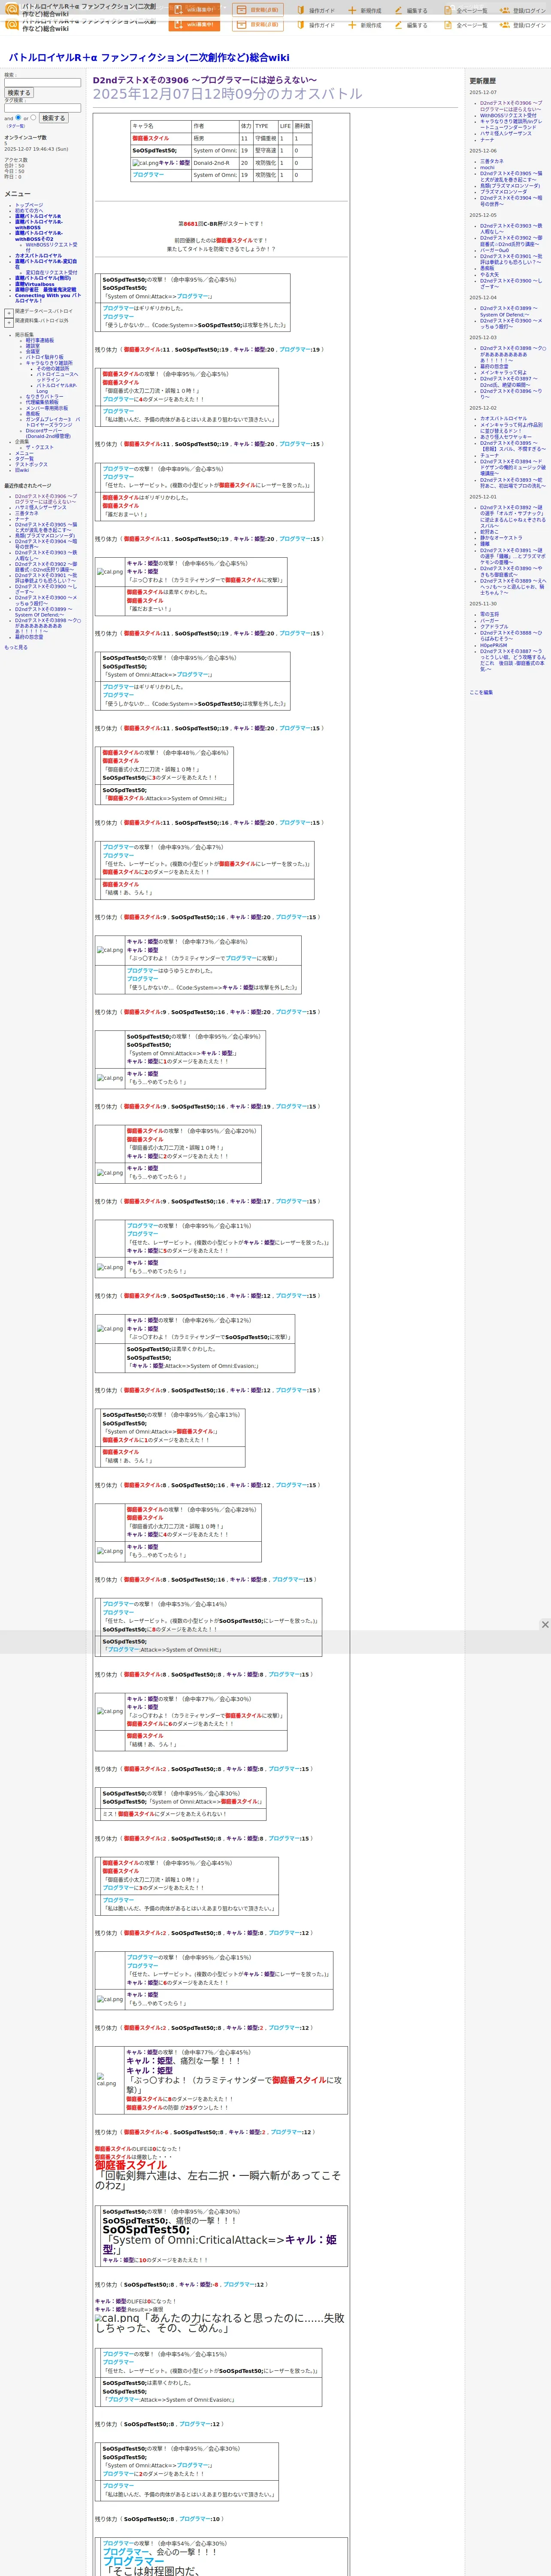551x2576 pixels.
Task: Select the 'and' search mode radio button
Action: pos(18,117)
